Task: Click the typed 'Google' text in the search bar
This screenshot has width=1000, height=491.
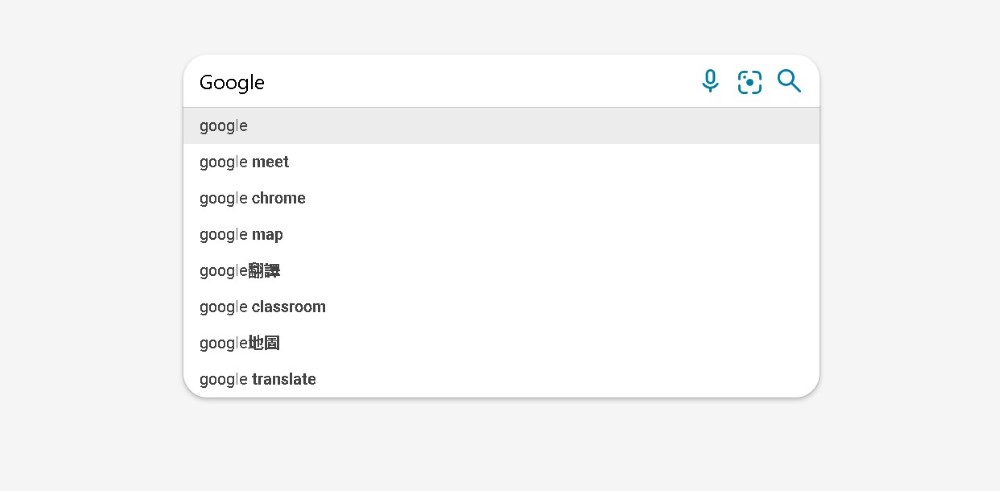Action: coord(232,82)
